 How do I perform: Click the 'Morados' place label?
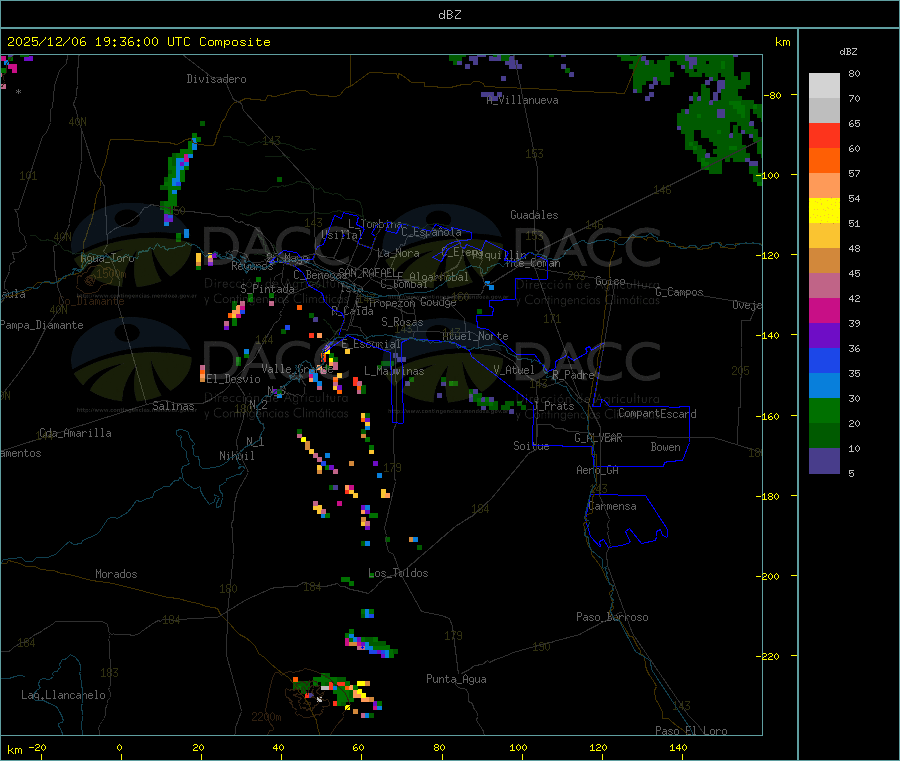[116, 574]
